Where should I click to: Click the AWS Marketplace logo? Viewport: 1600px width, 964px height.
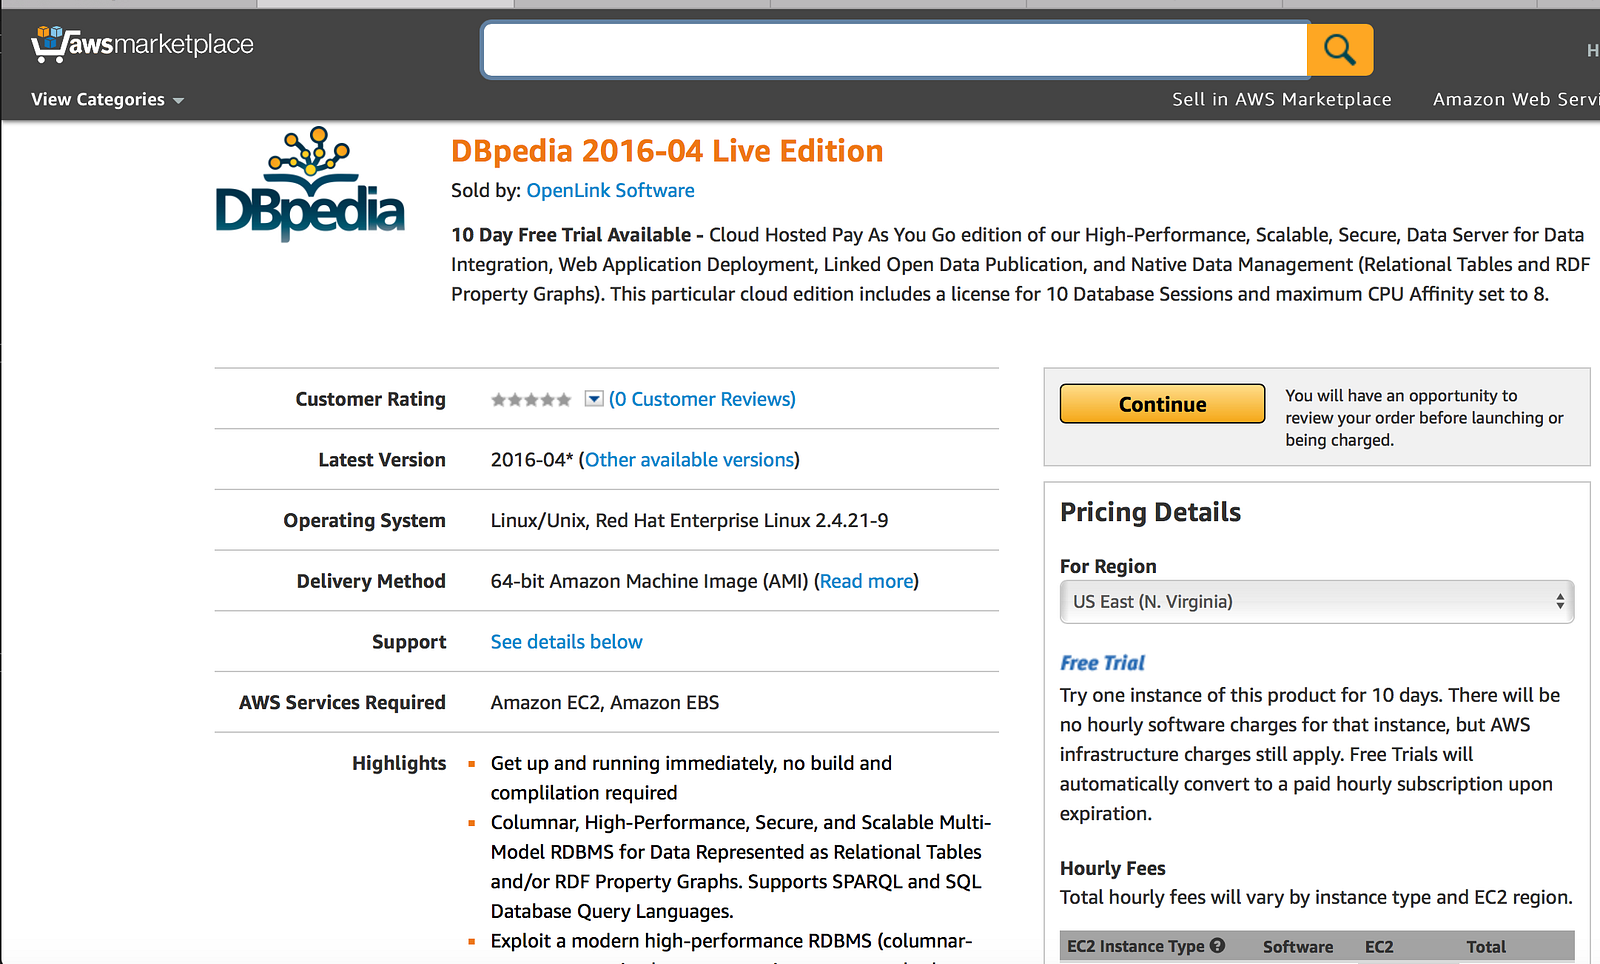(142, 44)
